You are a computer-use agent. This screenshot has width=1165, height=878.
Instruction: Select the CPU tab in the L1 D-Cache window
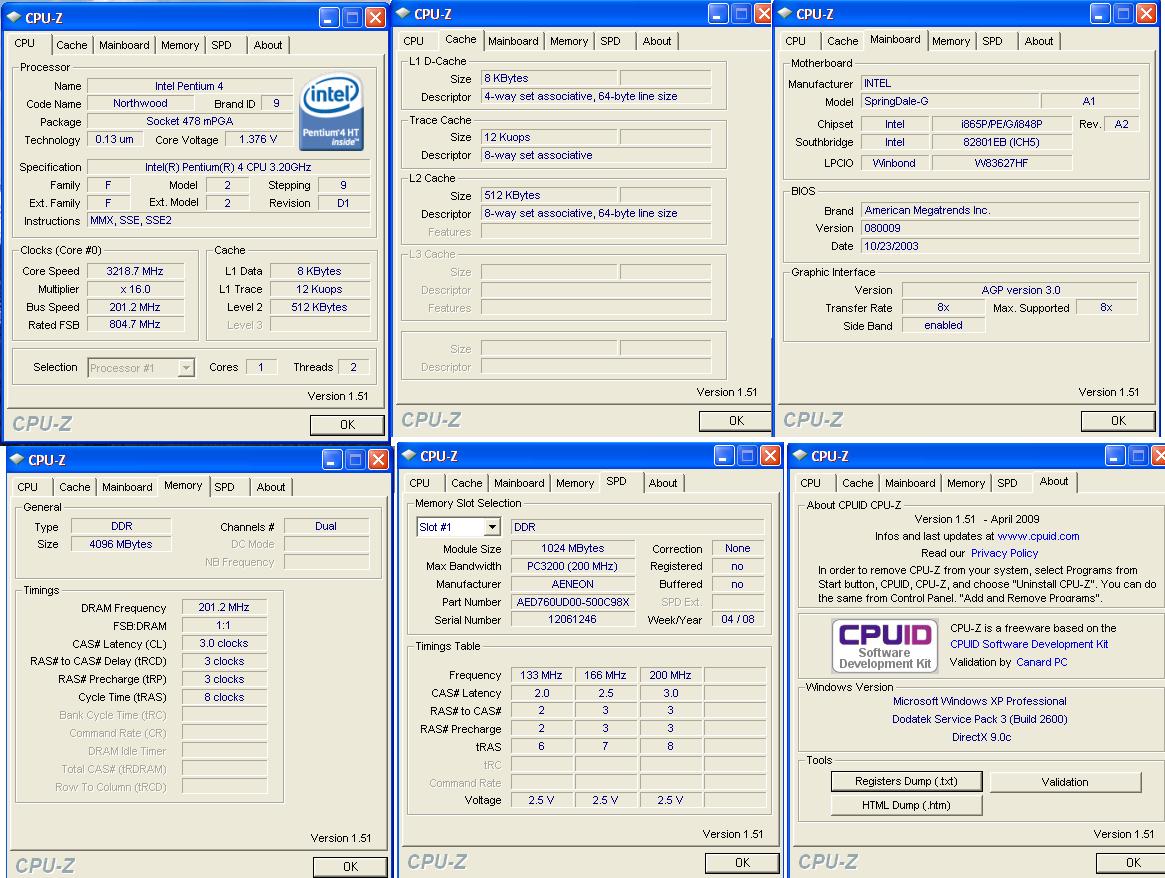(414, 41)
